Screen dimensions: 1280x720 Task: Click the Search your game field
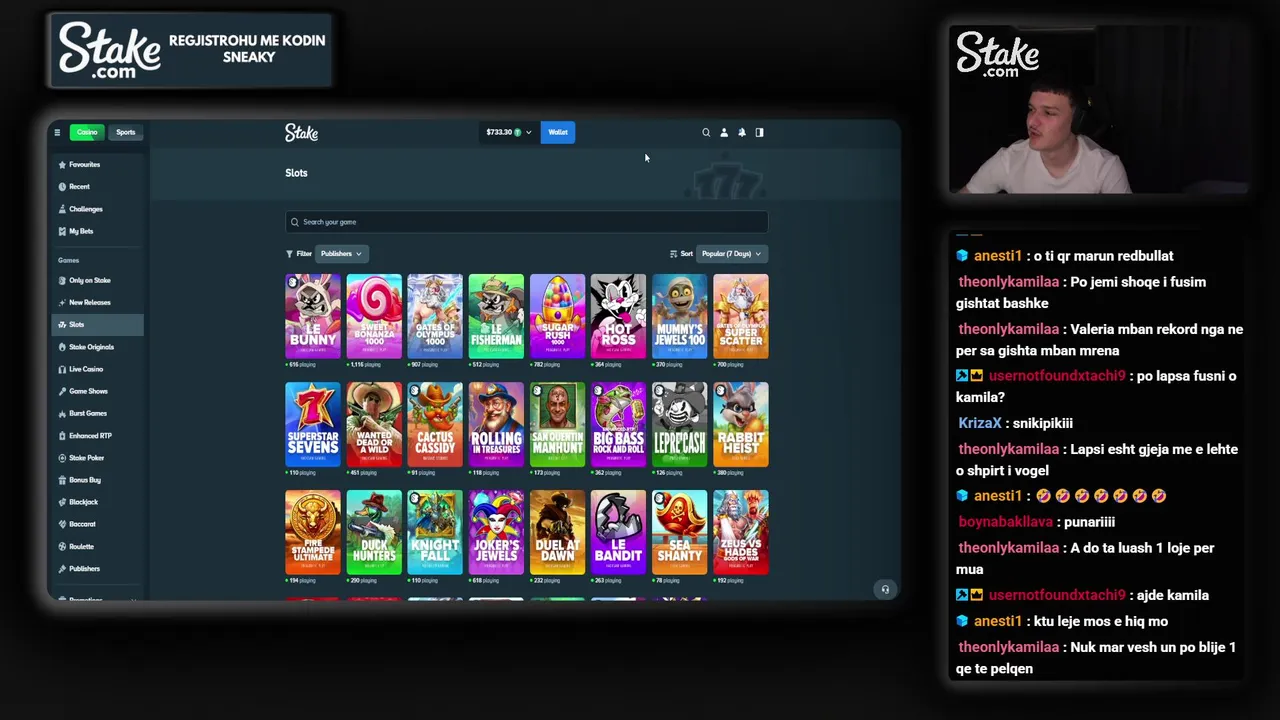(526, 222)
